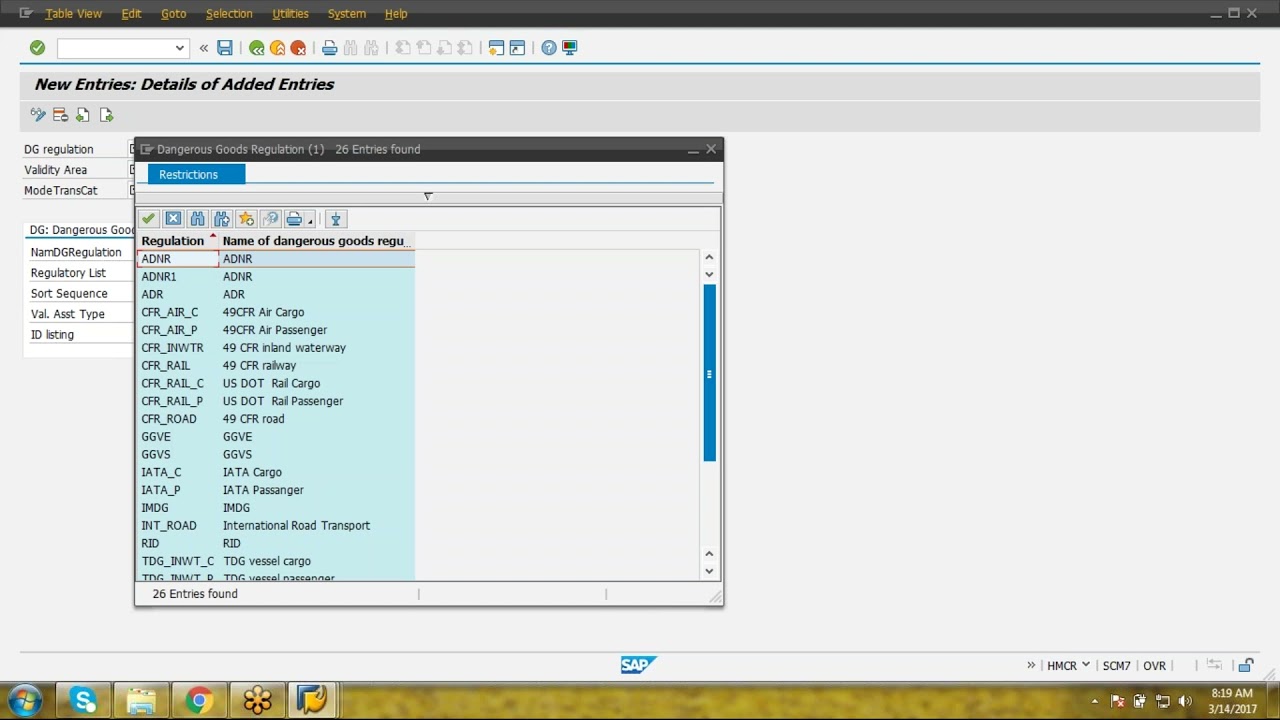Open Google Chrome from the taskbar
This screenshot has height=720, width=1280.
(199, 701)
